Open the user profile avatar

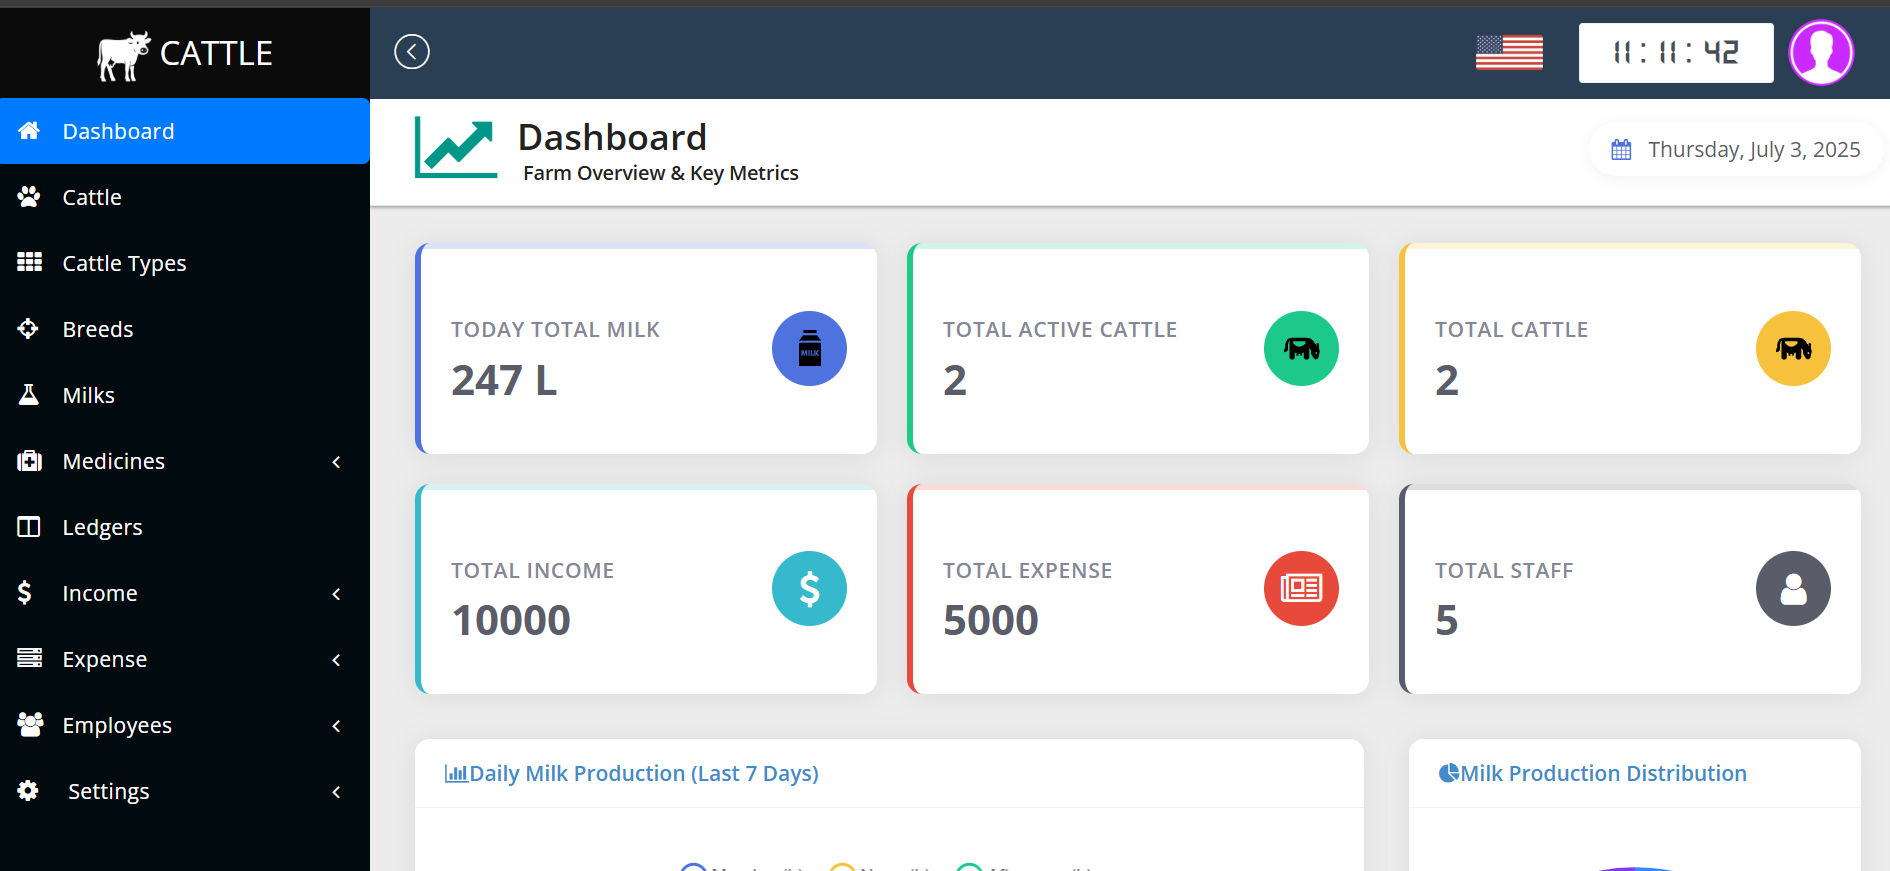coord(1821,53)
